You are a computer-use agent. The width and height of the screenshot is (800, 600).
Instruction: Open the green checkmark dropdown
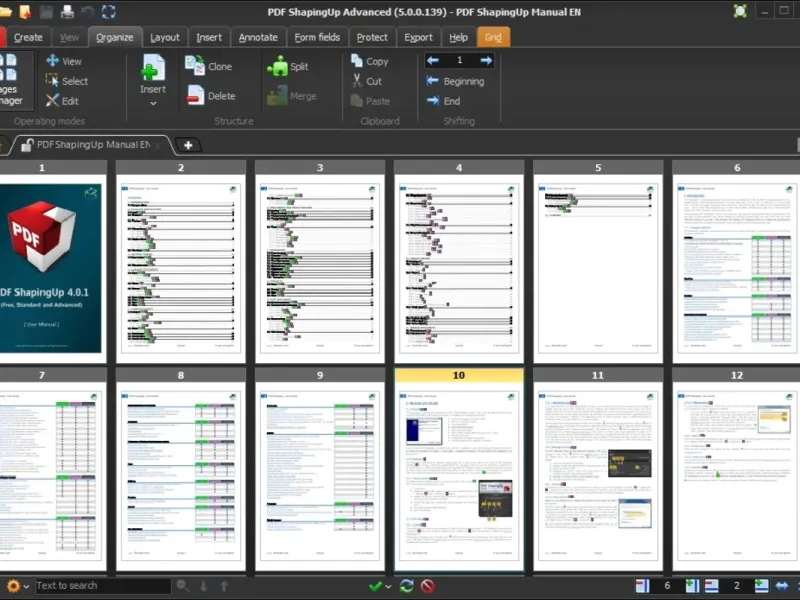pyautogui.click(x=379, y=586)
